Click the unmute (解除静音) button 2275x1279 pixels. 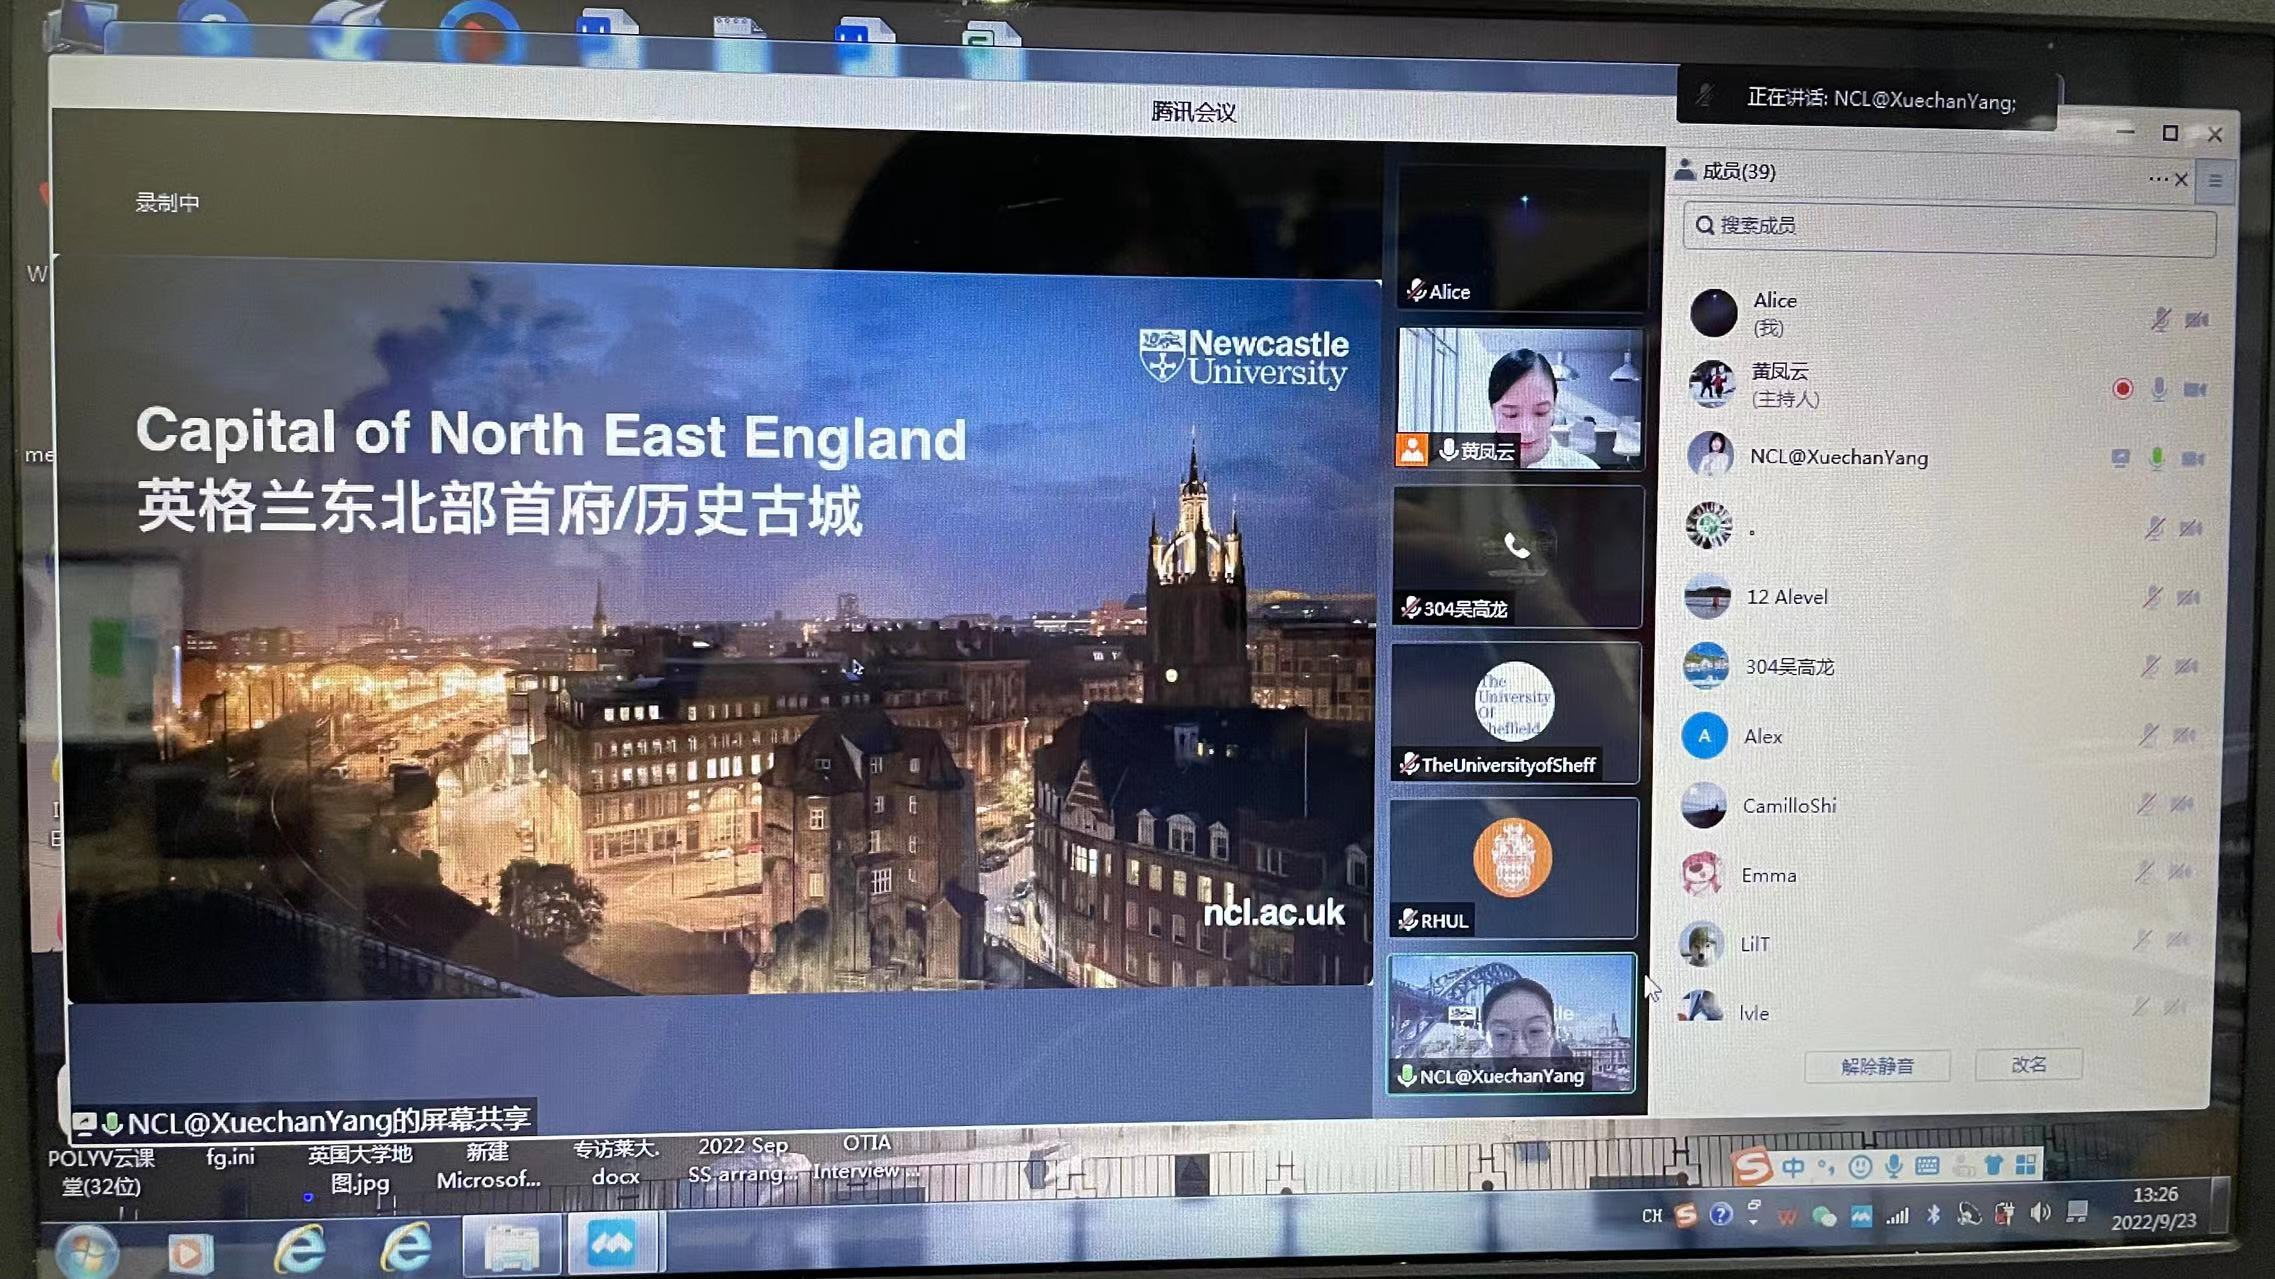tap(1877, 1066)
